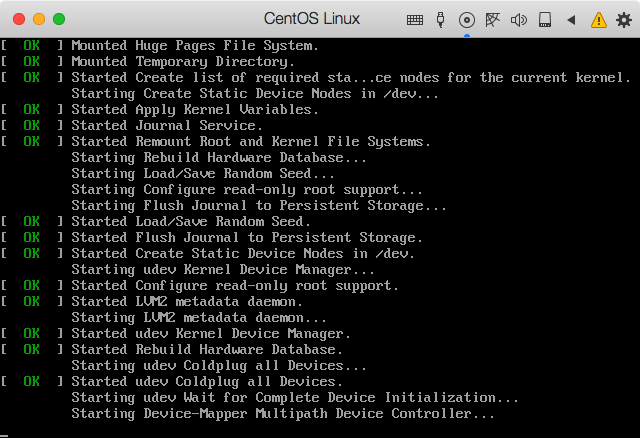This screenshot has width=640, height=438.
Task: Click the green zoom window button
Action: click(59, 19)
